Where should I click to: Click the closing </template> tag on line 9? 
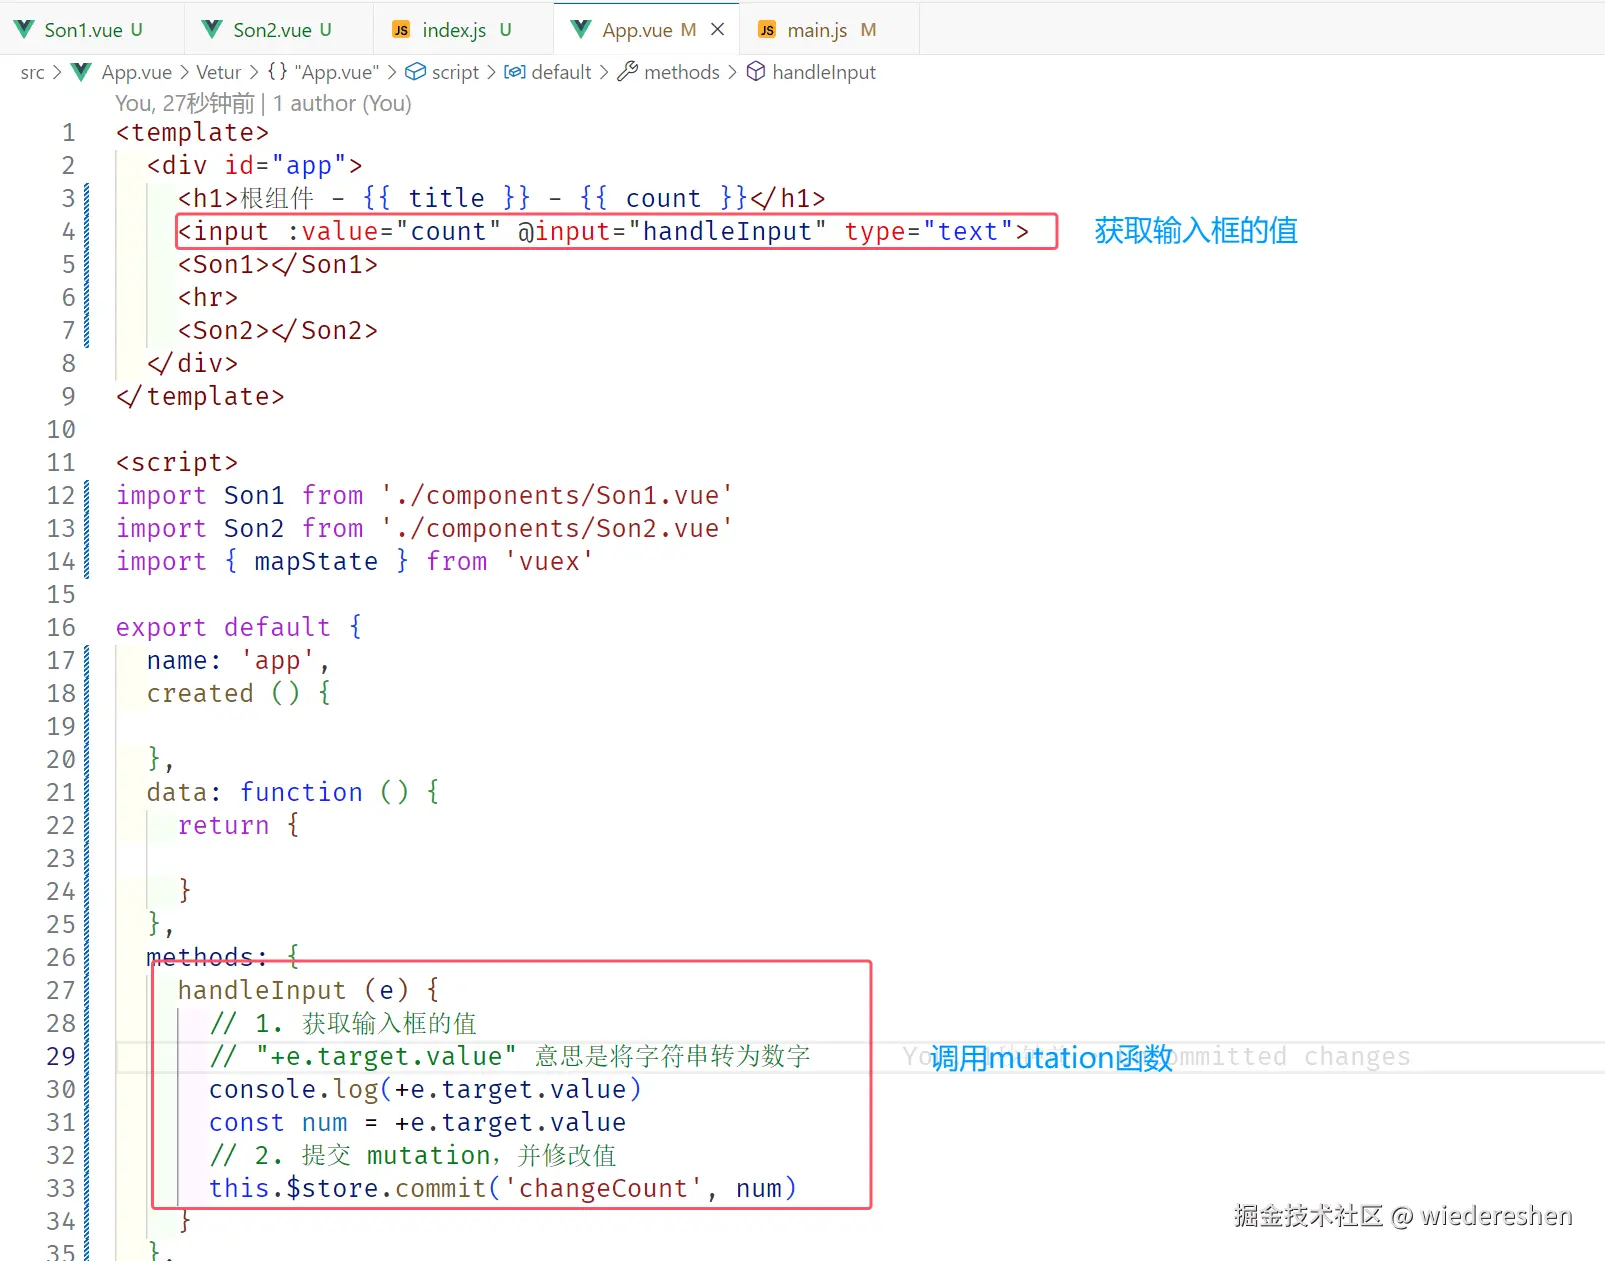click(200, 397)
